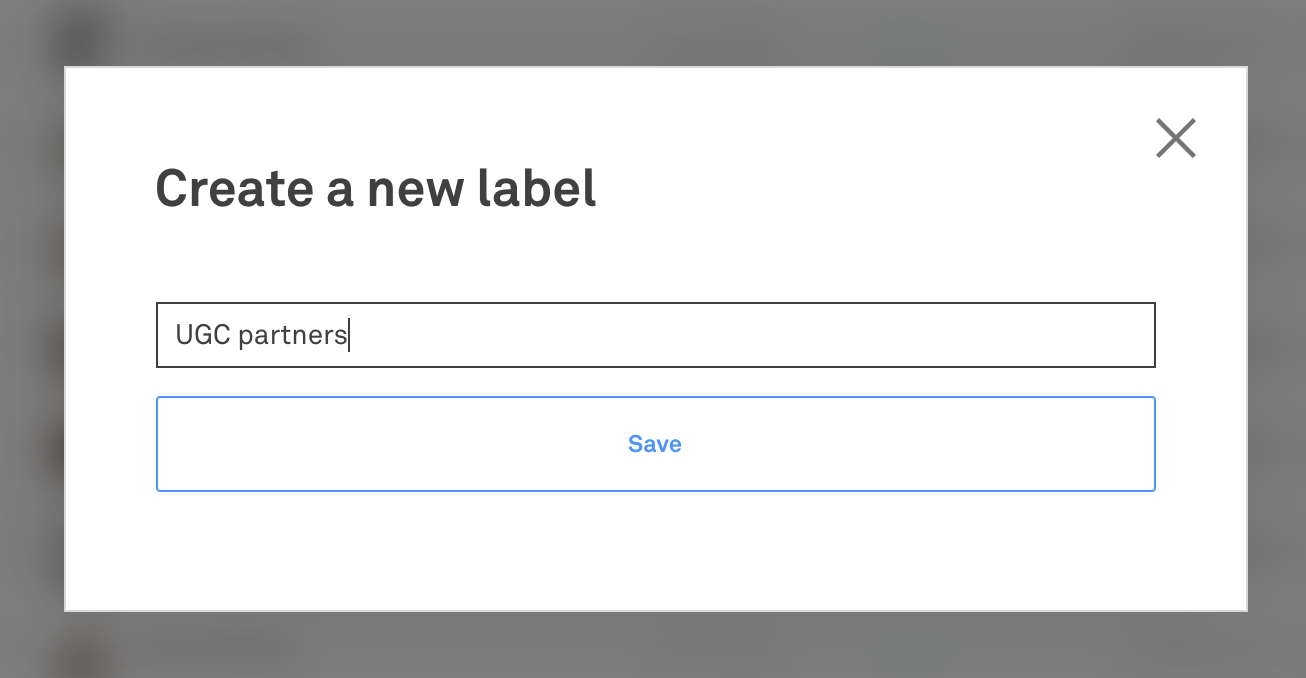This screenshot has width=1306, height=678.
Task: Select the text field containing UGC partners
Action: (x=655, y=334)
